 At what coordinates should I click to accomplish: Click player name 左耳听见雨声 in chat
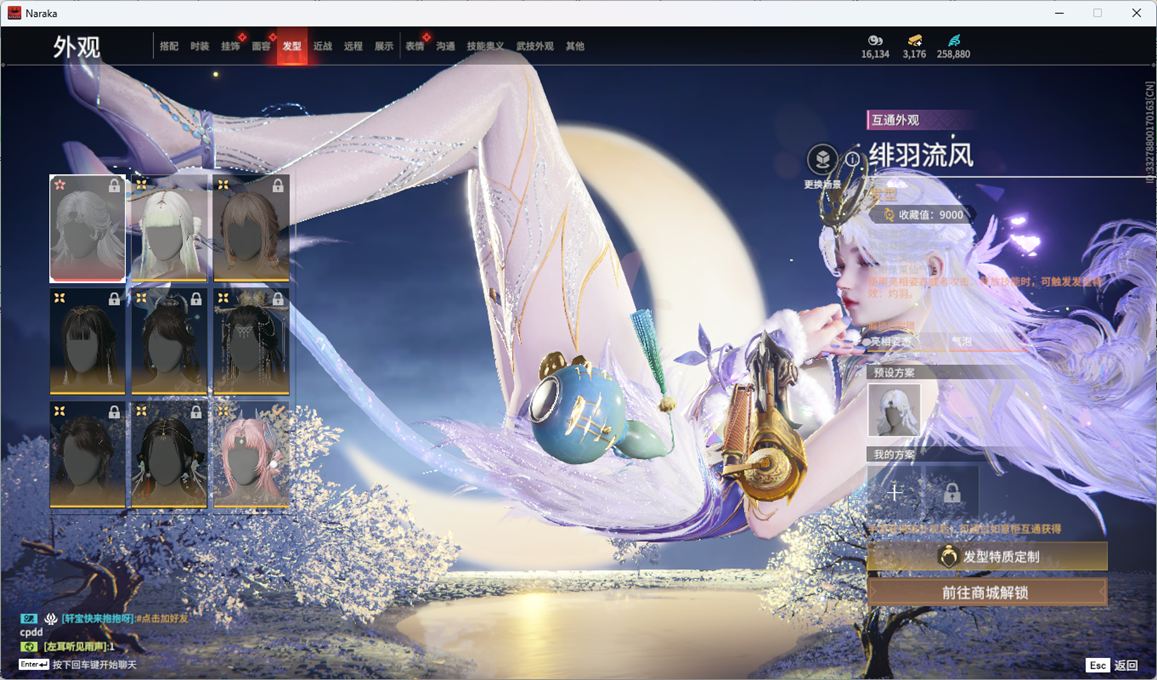(75, 646)
